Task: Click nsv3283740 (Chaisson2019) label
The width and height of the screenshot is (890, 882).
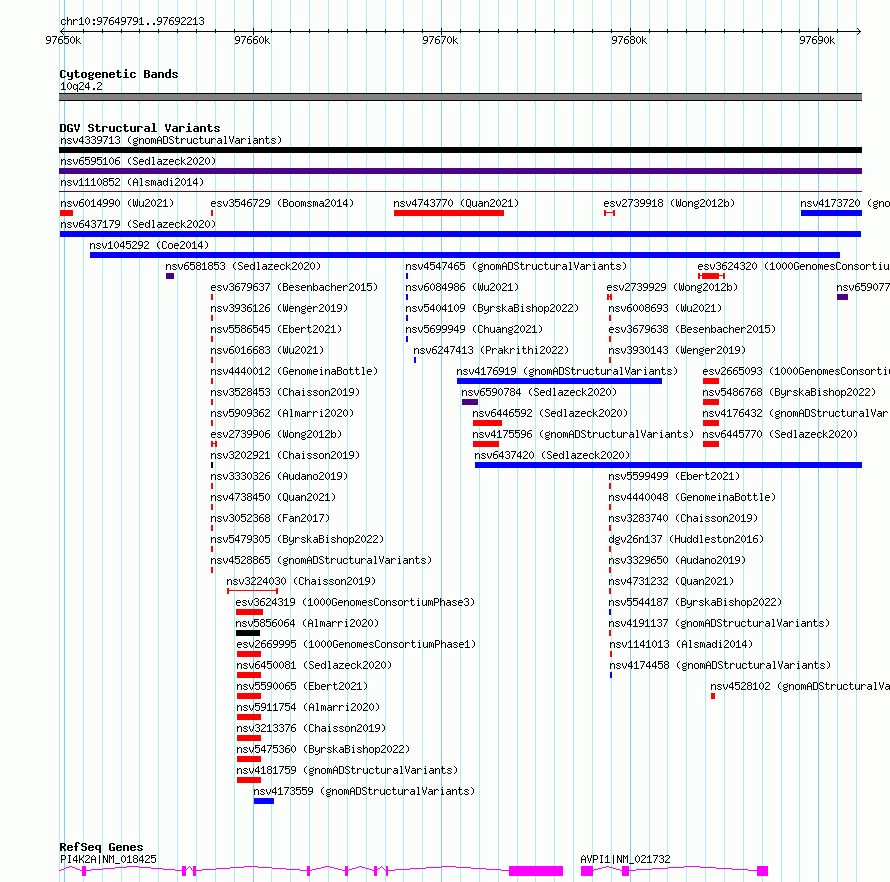Action: point(683,518)
